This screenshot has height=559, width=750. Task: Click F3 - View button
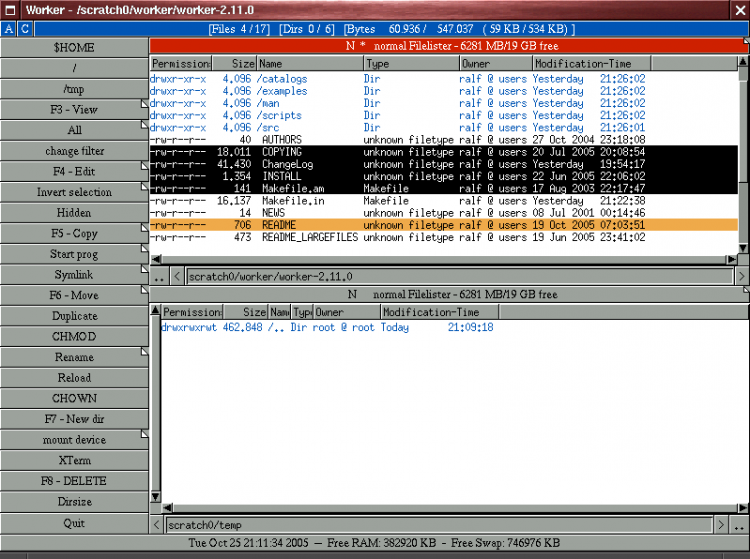pyautogui.click(x=74, y=110)
